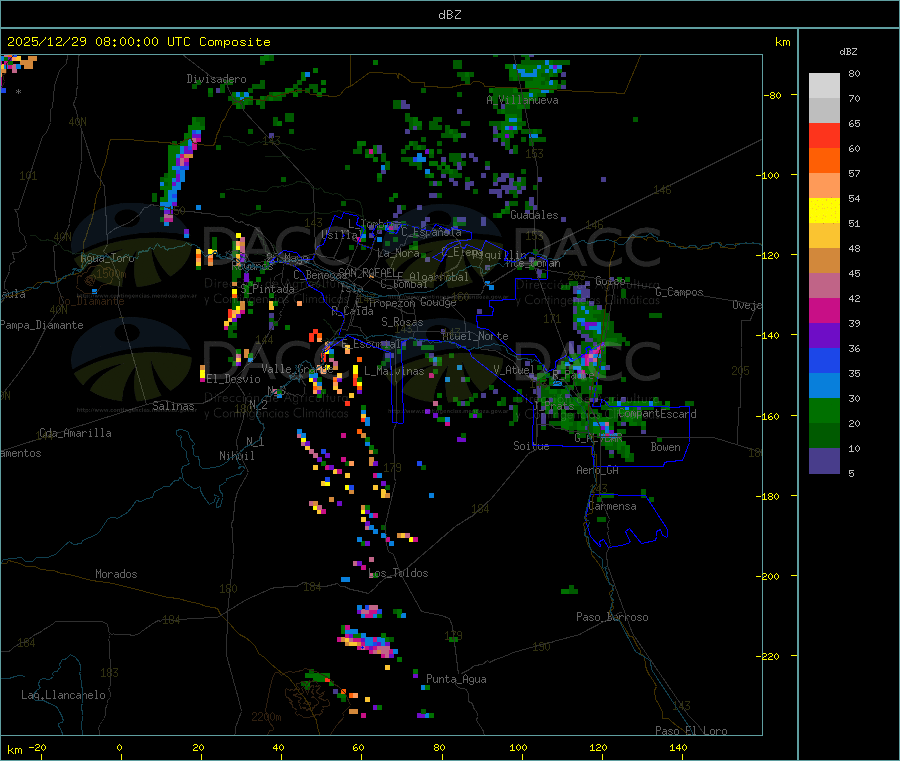Select the red 65 dBZ legend swatch
This screenshot has width=900, height=761.
(x=824, y=135)
